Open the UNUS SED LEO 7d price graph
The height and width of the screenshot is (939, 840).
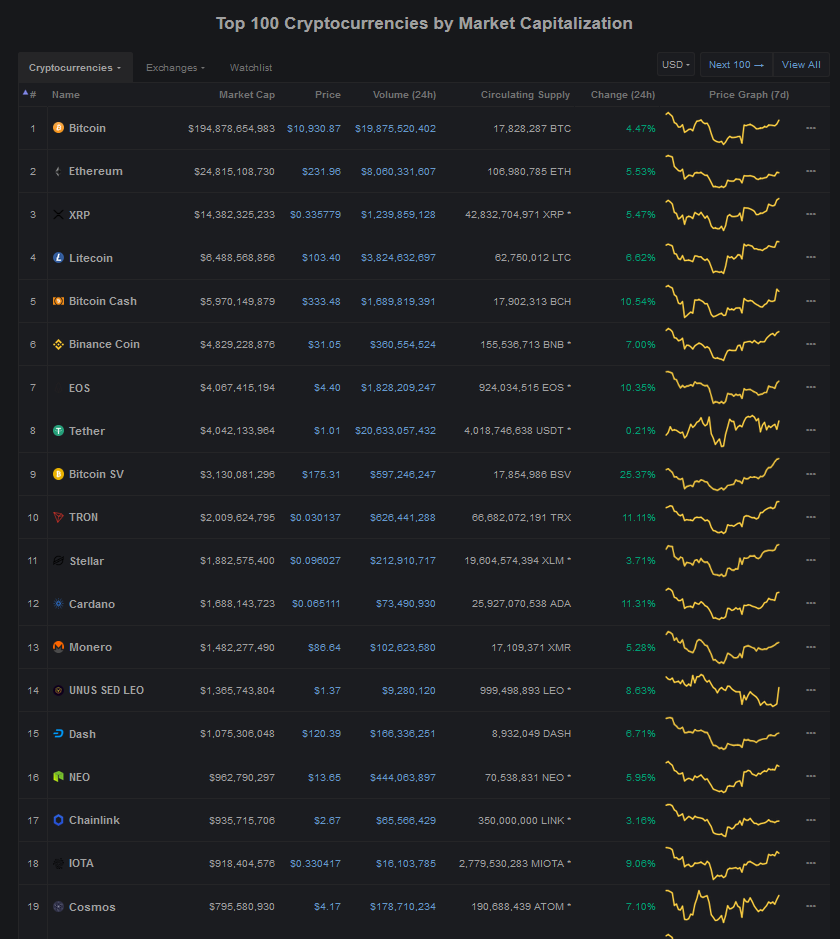pyautogui.click(x=723, y=690)
